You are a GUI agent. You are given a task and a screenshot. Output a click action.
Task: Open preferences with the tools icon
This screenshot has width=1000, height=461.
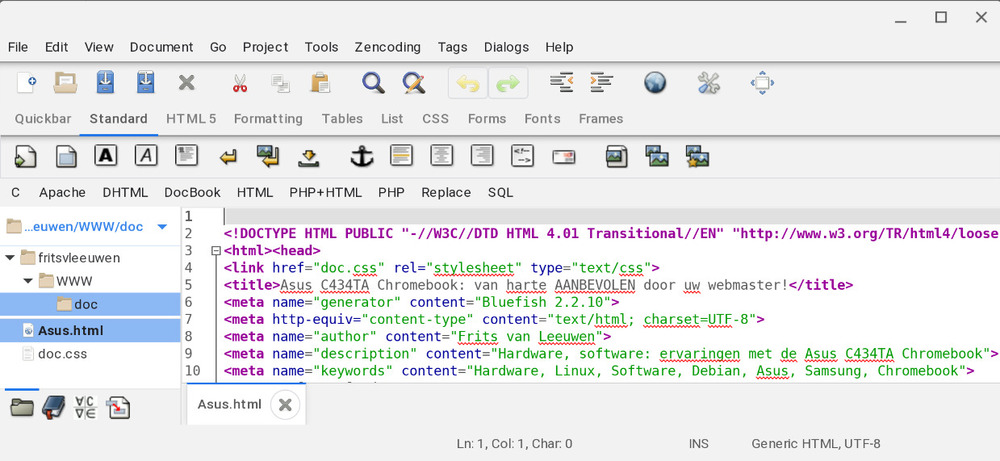click(709, 83)
